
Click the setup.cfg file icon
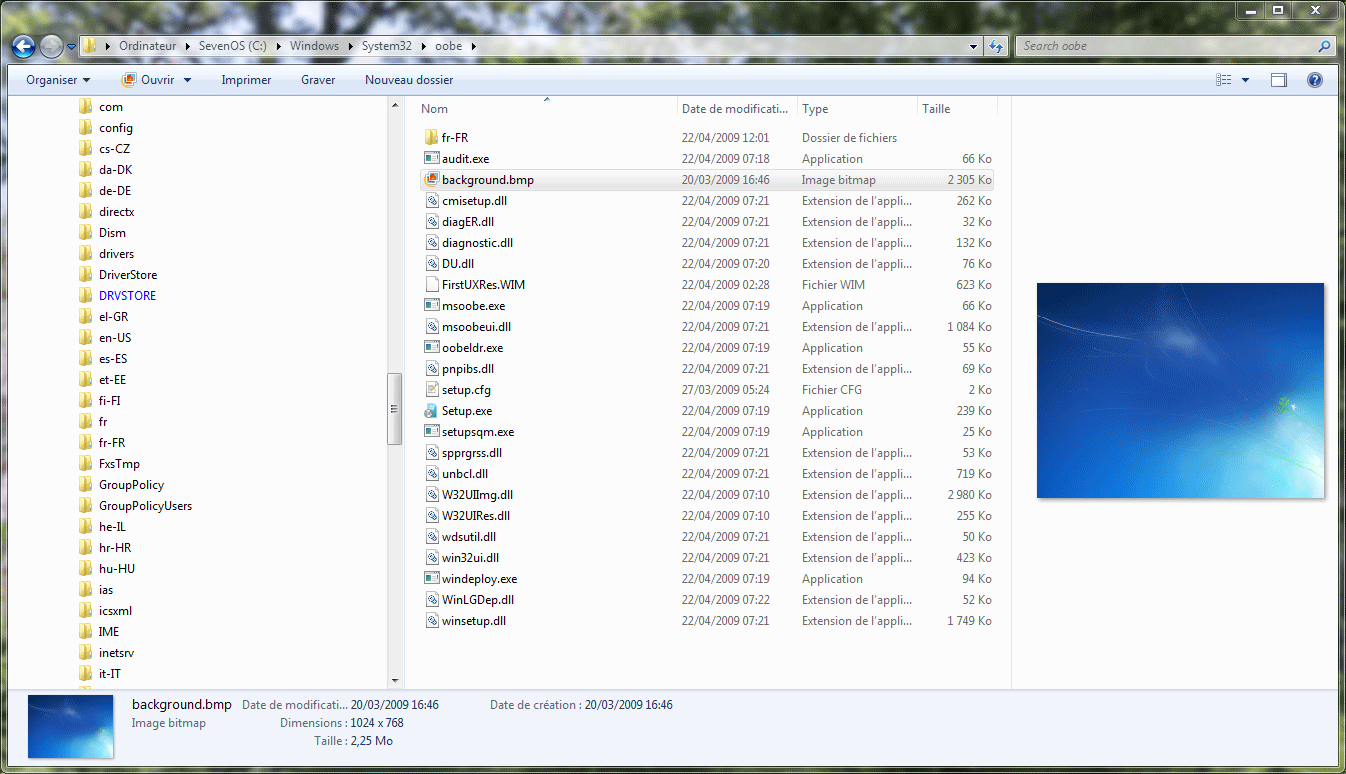[431, 390]
